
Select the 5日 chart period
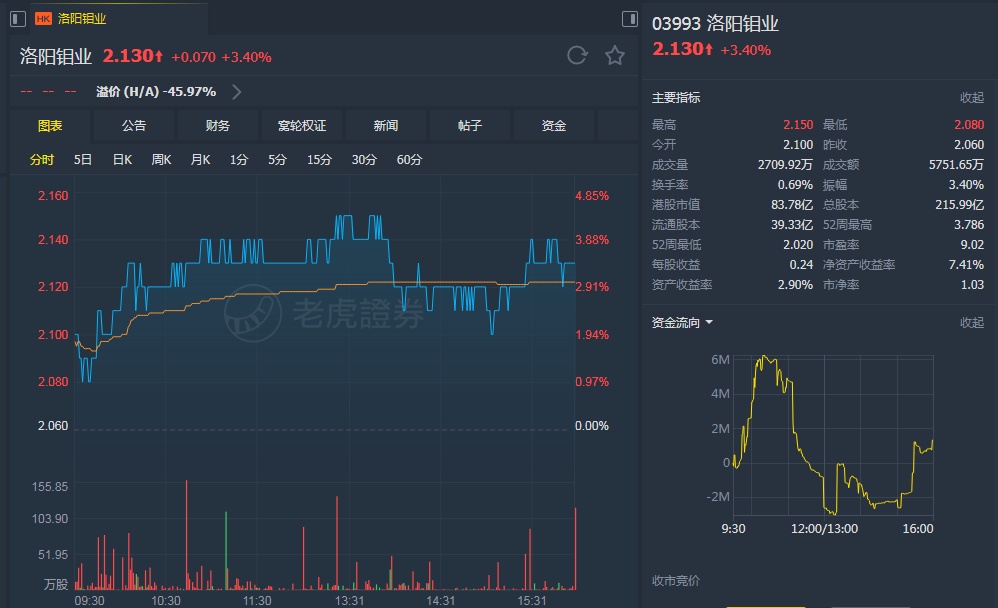[83, 160]
